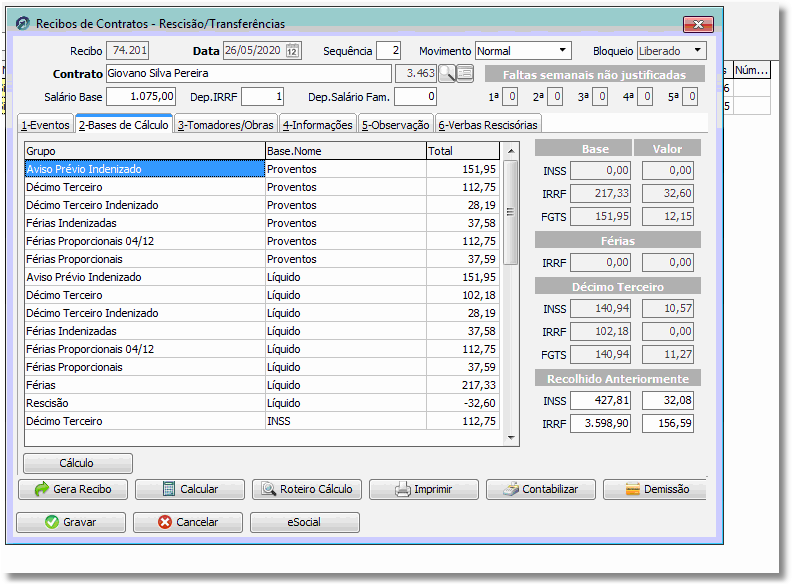The width and height of the screenshot is (793, 587).
Task: Click the contract code field 3.463
Action: coord(416,74)
